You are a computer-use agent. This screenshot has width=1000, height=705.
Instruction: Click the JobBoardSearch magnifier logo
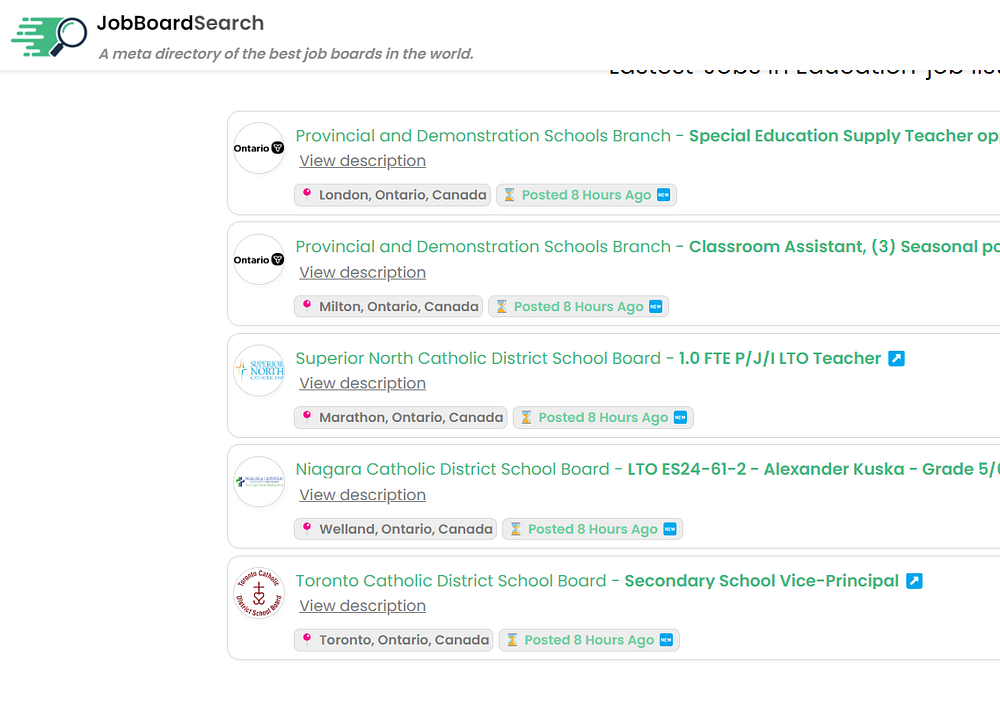pyautogui.click(x=49, y=36)
